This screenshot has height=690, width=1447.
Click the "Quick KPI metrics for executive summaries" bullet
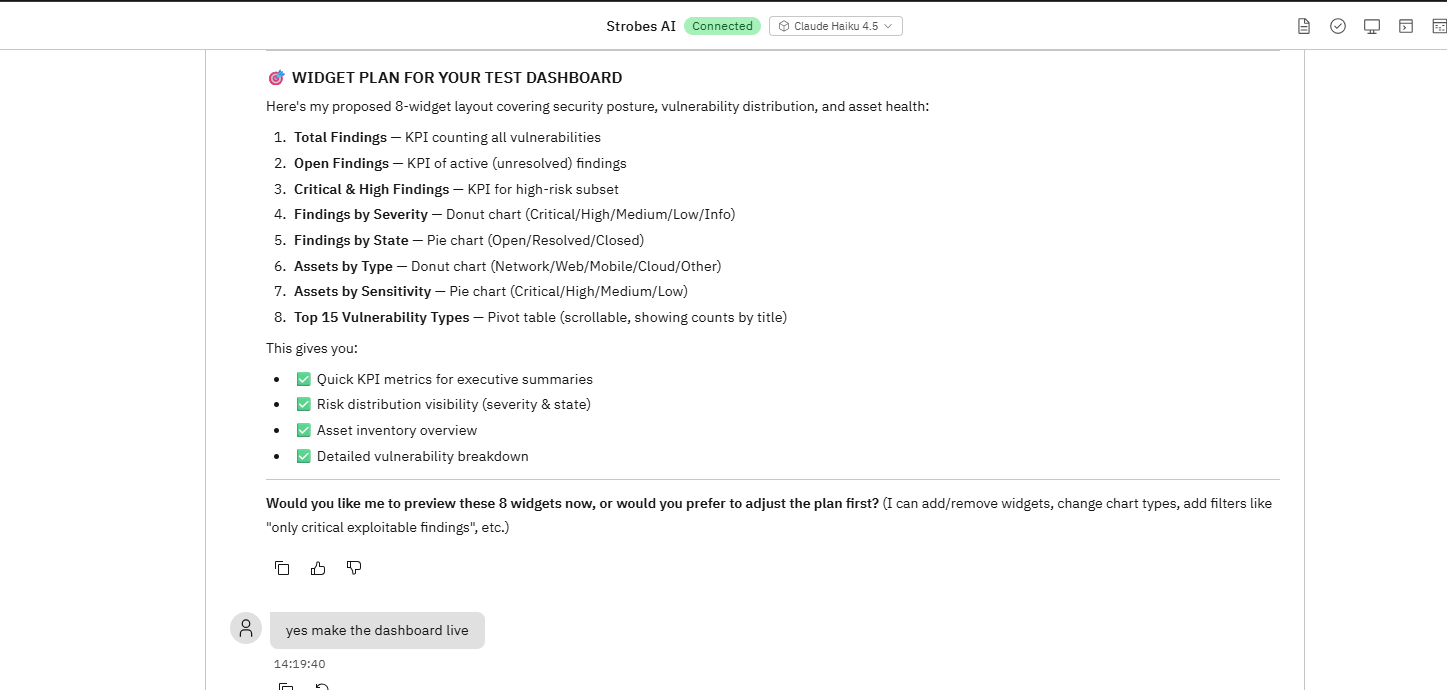click(x=444, y=379)
